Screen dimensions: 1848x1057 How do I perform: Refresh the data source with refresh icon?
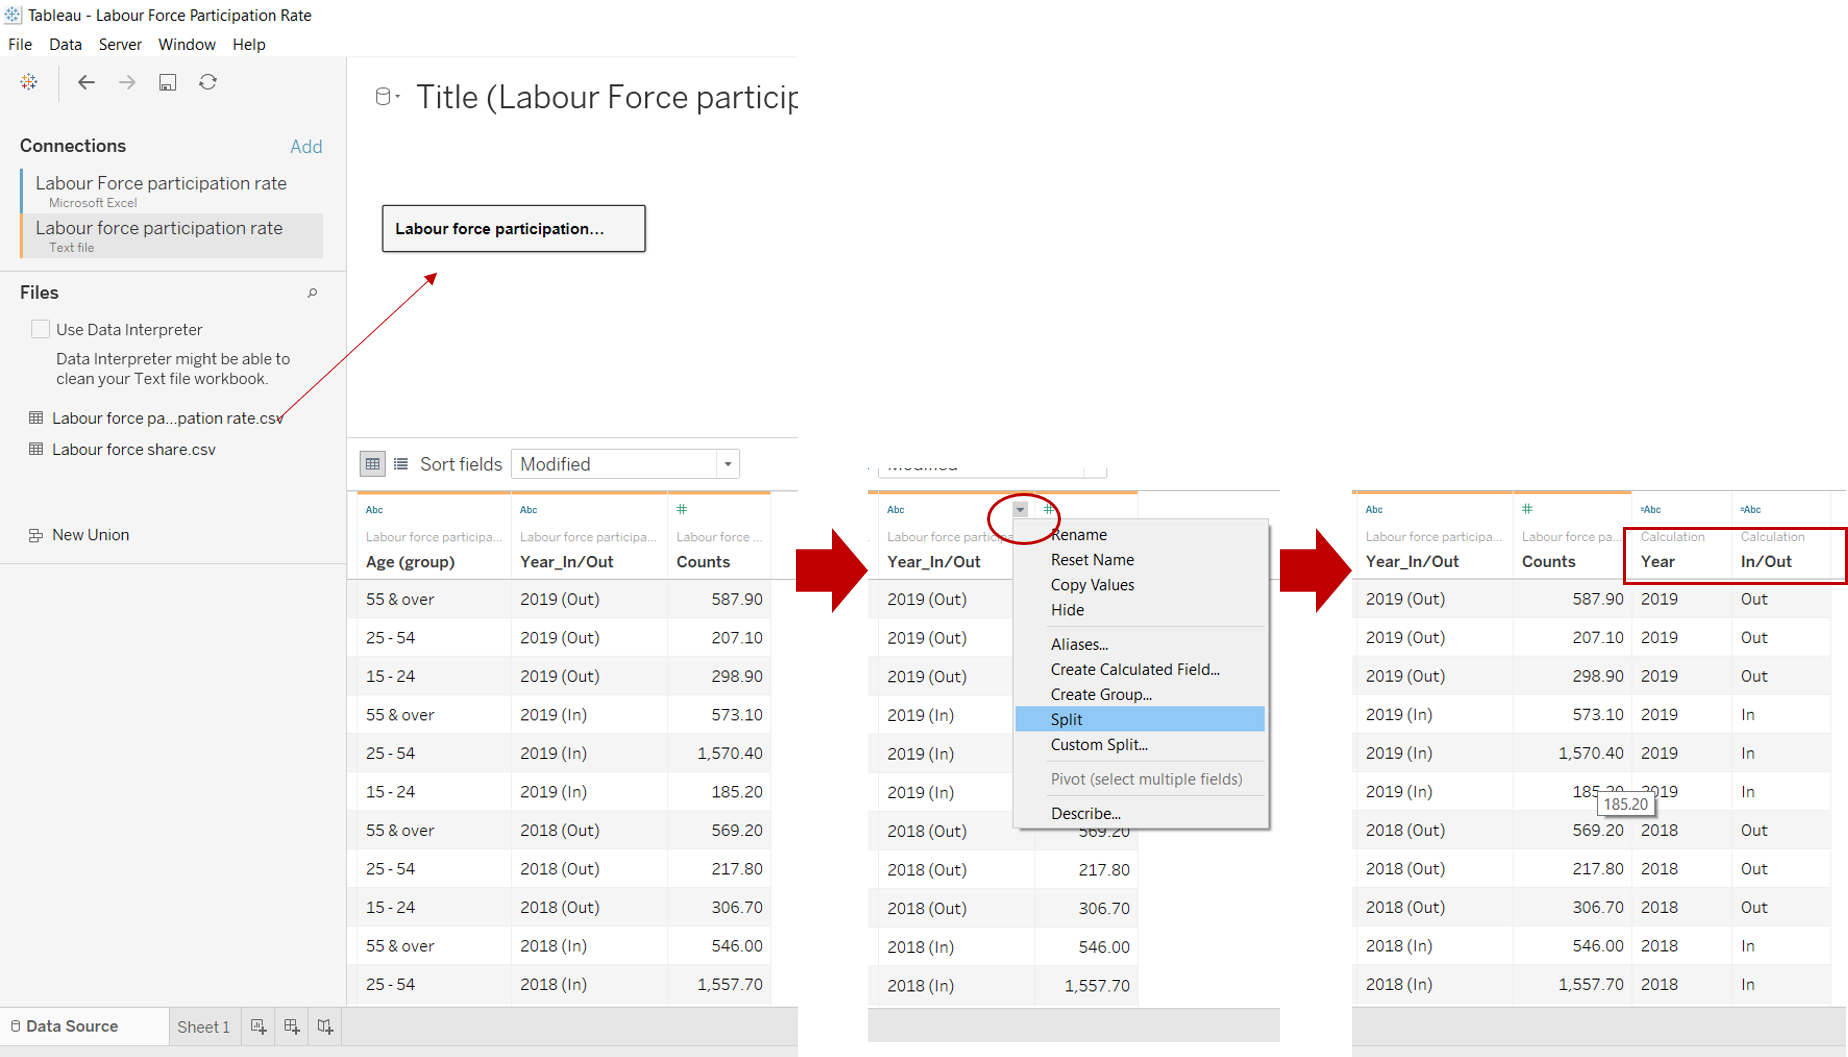(208, 82)
